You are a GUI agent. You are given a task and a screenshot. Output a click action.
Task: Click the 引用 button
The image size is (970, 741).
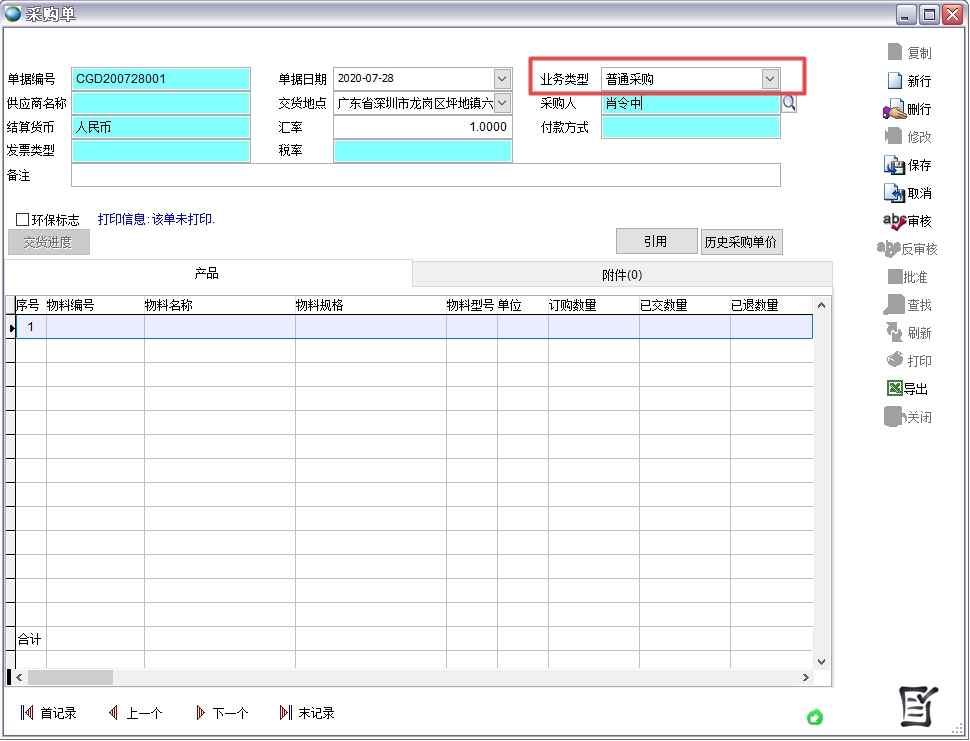click(x=655, y=241)
